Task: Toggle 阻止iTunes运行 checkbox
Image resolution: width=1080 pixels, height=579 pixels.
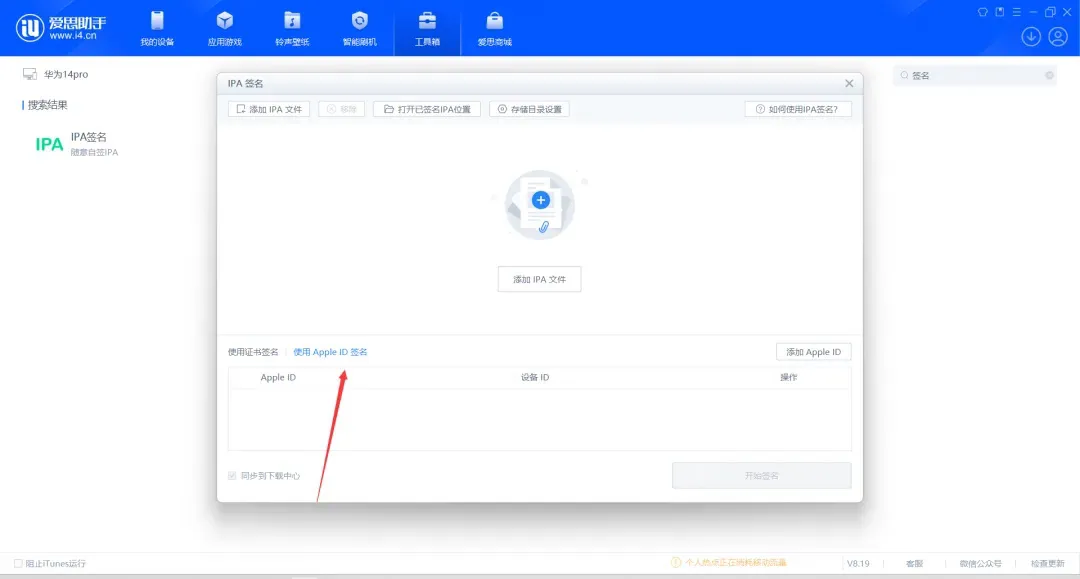Action: (x=18, y=563)
